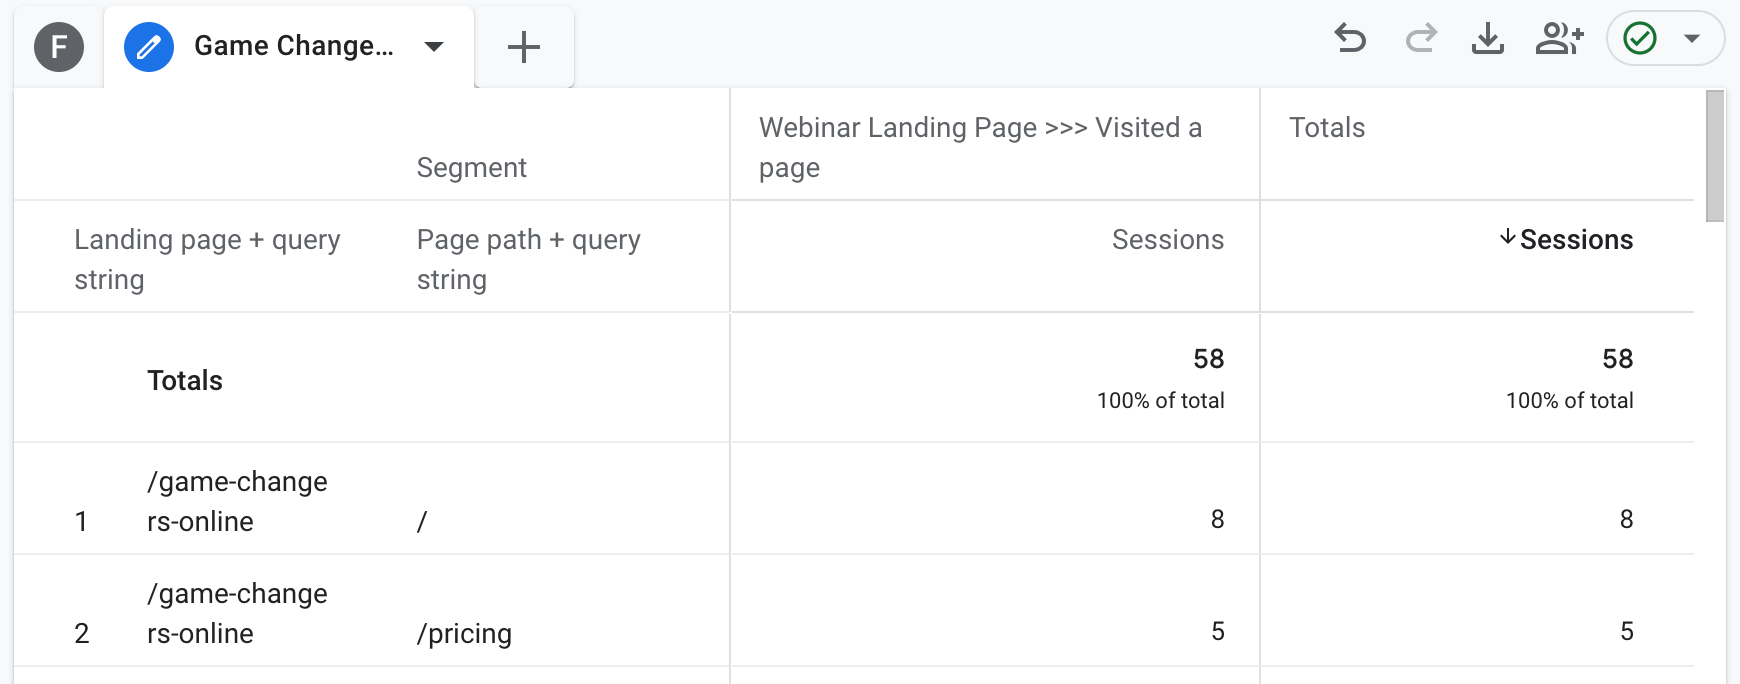This screenshot has width=1740, height=684.
Task: Click the Webinar Landing Page segment header
Action: (x=980, y=147)
